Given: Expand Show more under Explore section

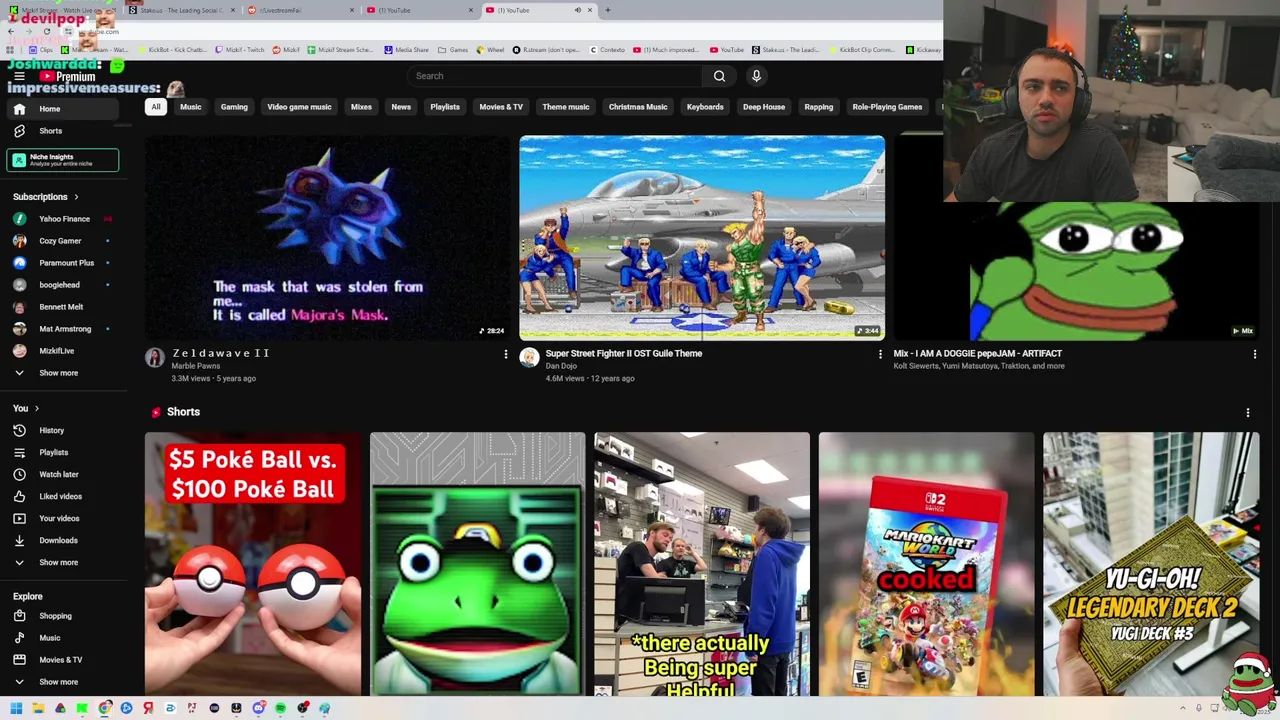Looking at the screenshot, I should pyautogui.click(x=62, y=682).
